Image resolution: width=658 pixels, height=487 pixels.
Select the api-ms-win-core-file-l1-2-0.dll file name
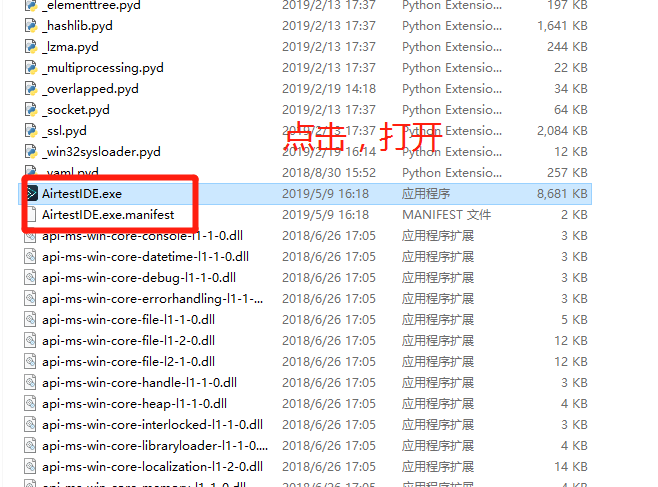128,341
